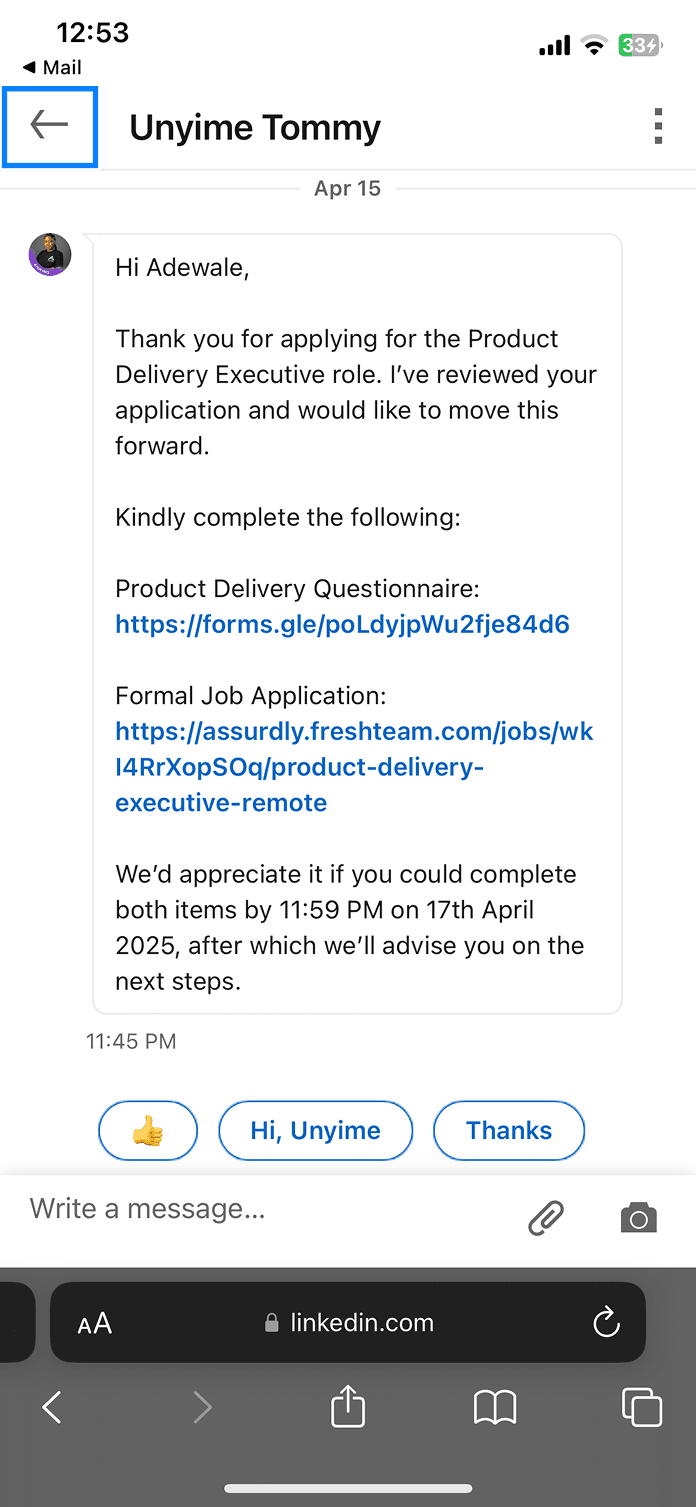Open Safari bookmarks book icon

pos(495,1408)
